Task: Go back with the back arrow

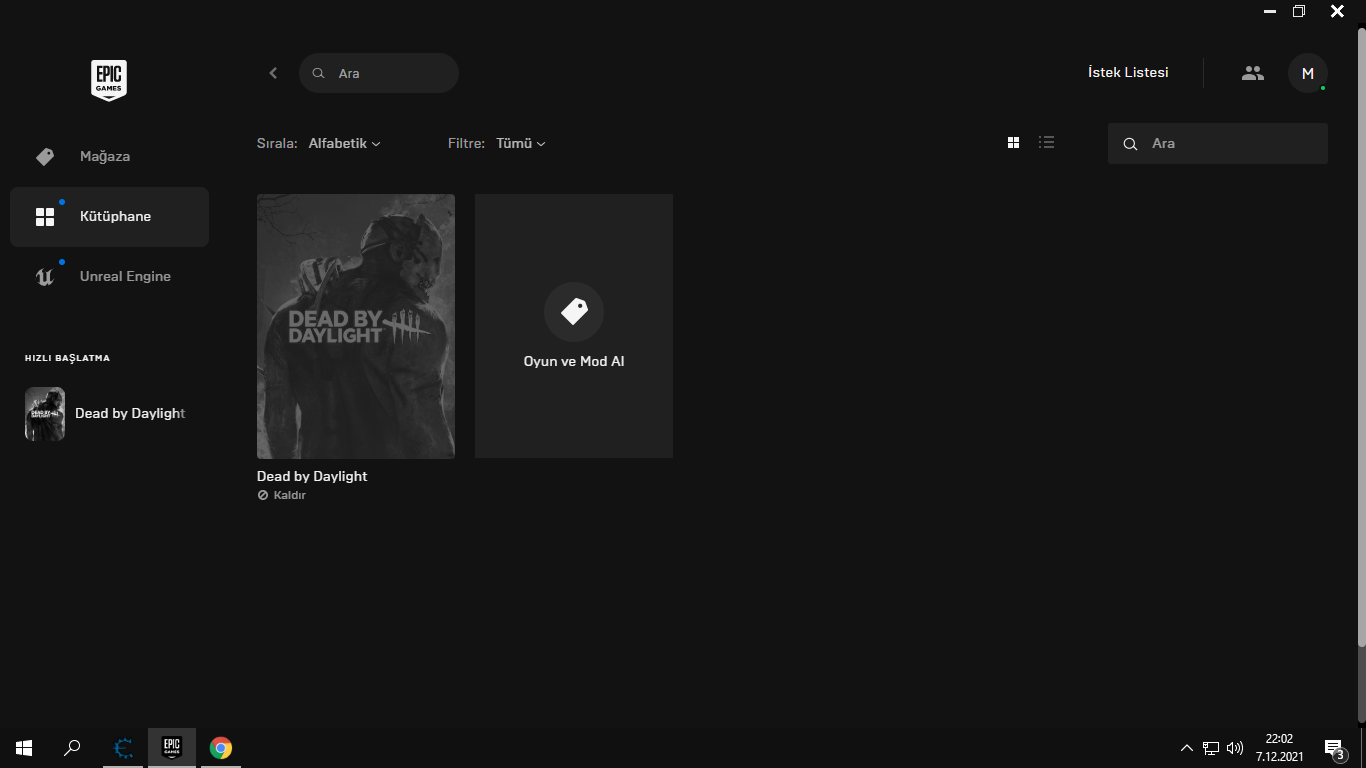Action: pyautogui.click(x=273, y=73)
